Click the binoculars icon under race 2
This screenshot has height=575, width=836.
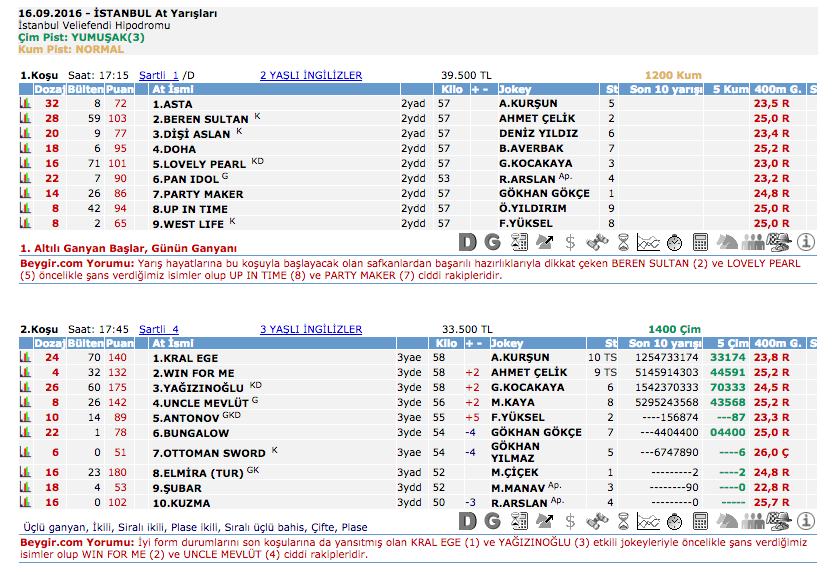tap(597, 521)
